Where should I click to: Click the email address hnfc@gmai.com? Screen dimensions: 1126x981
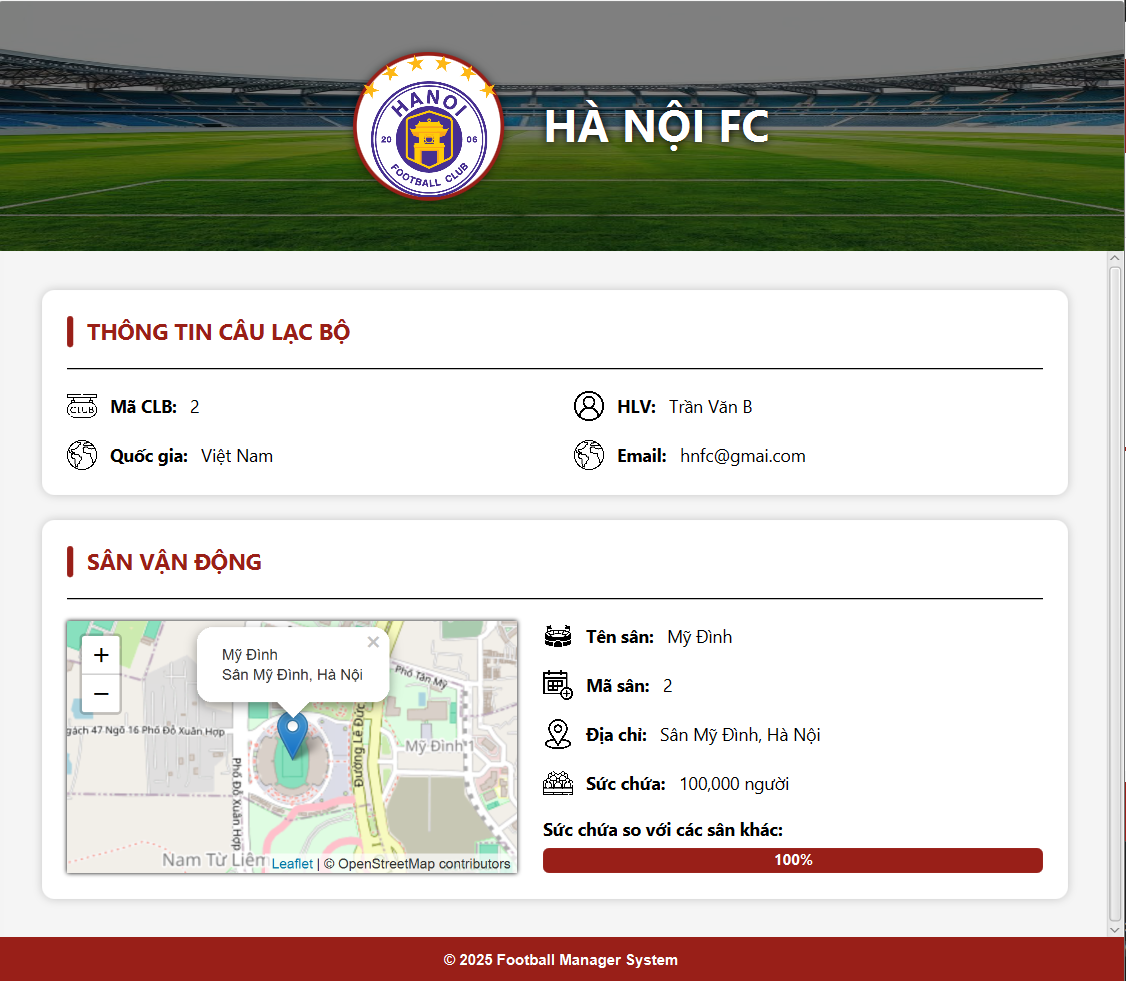(742, 456)
